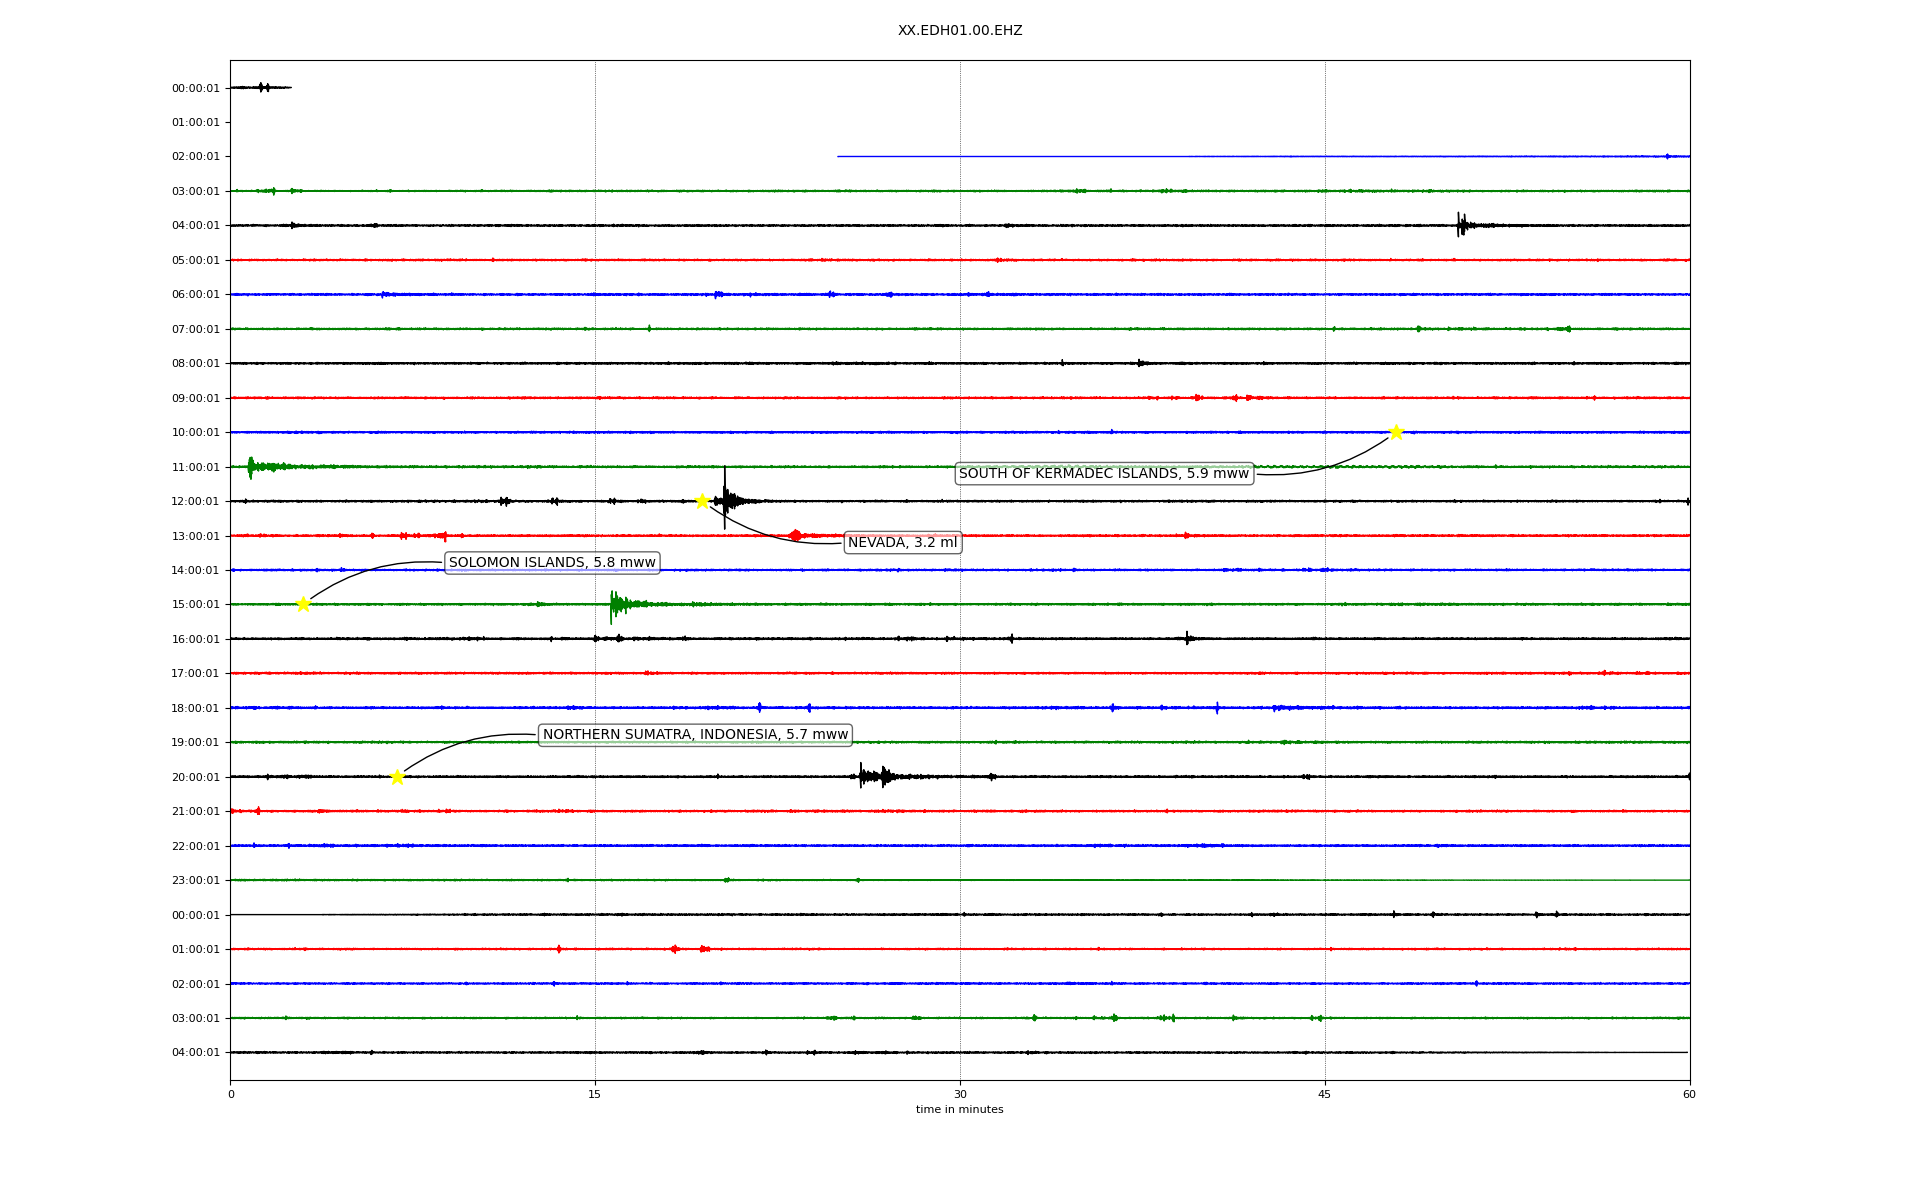The width and height of the screenshot is (1920, 1200).
Task: Click the Northern Sumatra star marker
Action: tap(397, 777)
